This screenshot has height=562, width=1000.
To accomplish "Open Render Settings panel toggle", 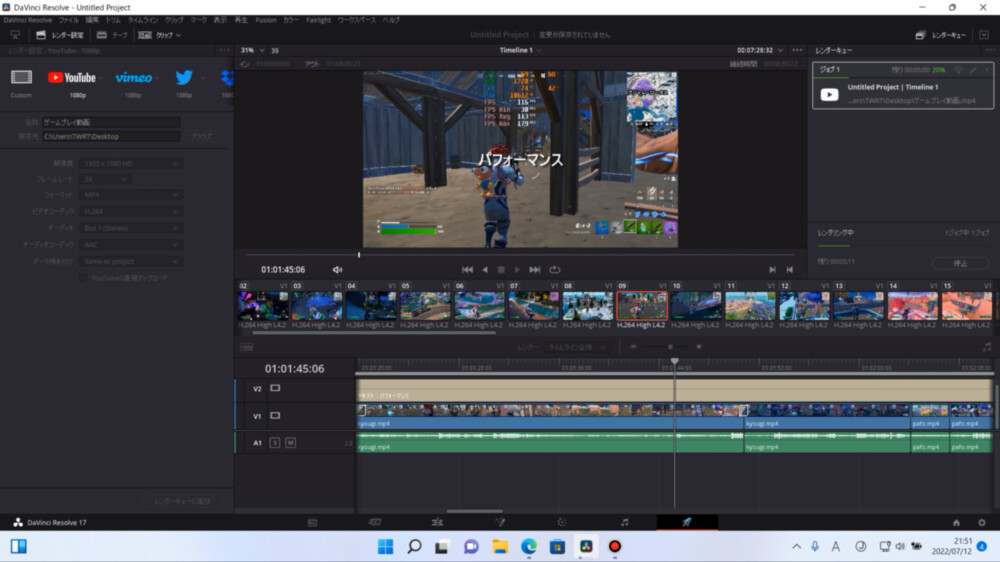I will pos(60,35).
